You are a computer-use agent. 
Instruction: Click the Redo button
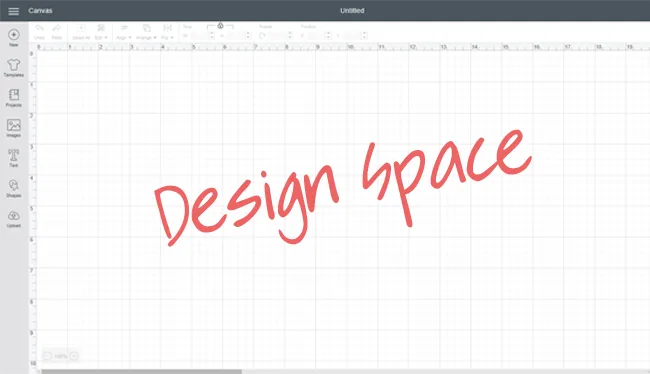tap(57, 32)
